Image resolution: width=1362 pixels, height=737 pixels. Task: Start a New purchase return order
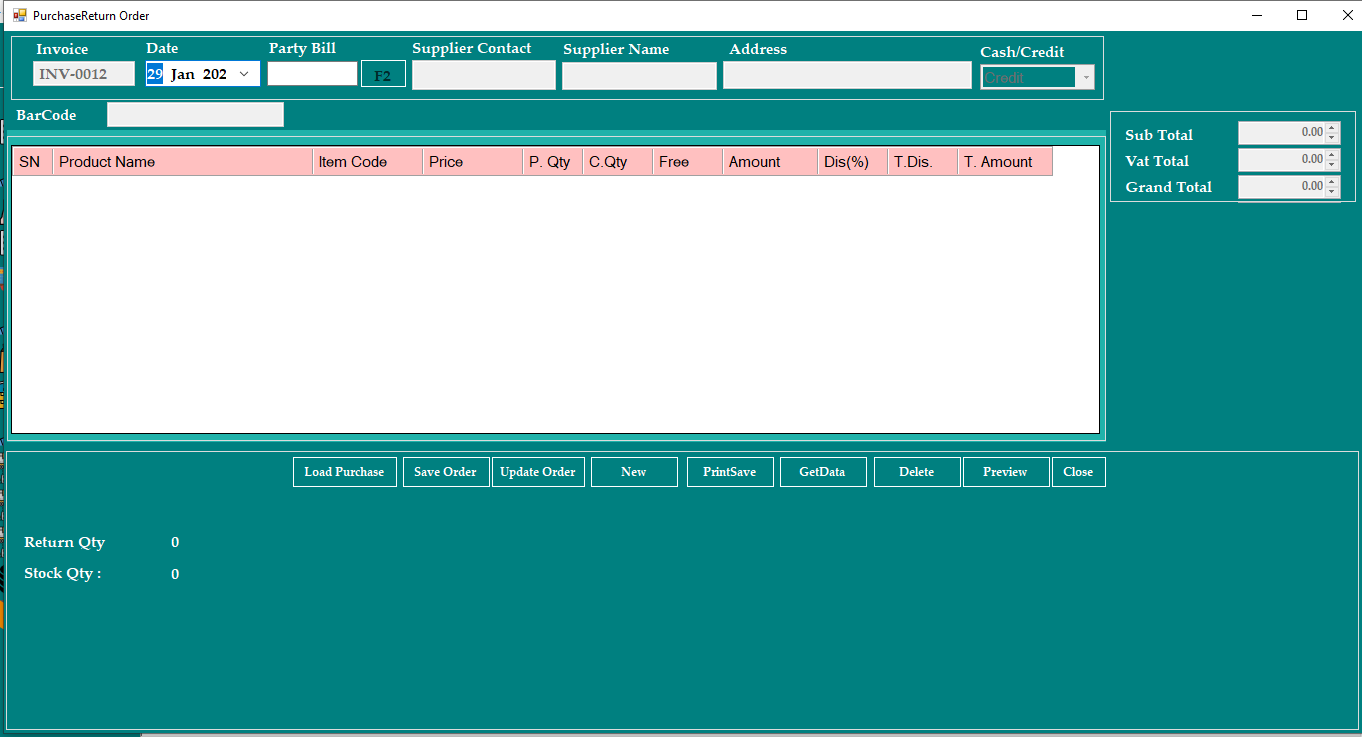click(x=634, y=472)
